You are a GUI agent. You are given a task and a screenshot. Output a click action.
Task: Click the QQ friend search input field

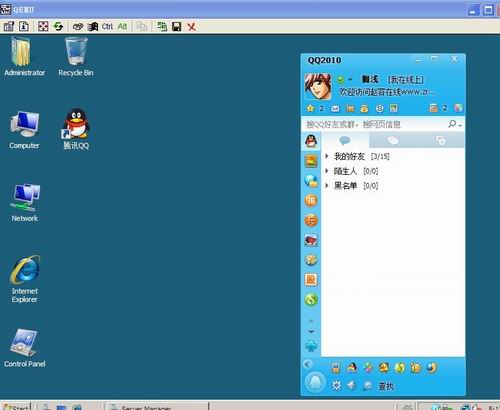[375, 124]
